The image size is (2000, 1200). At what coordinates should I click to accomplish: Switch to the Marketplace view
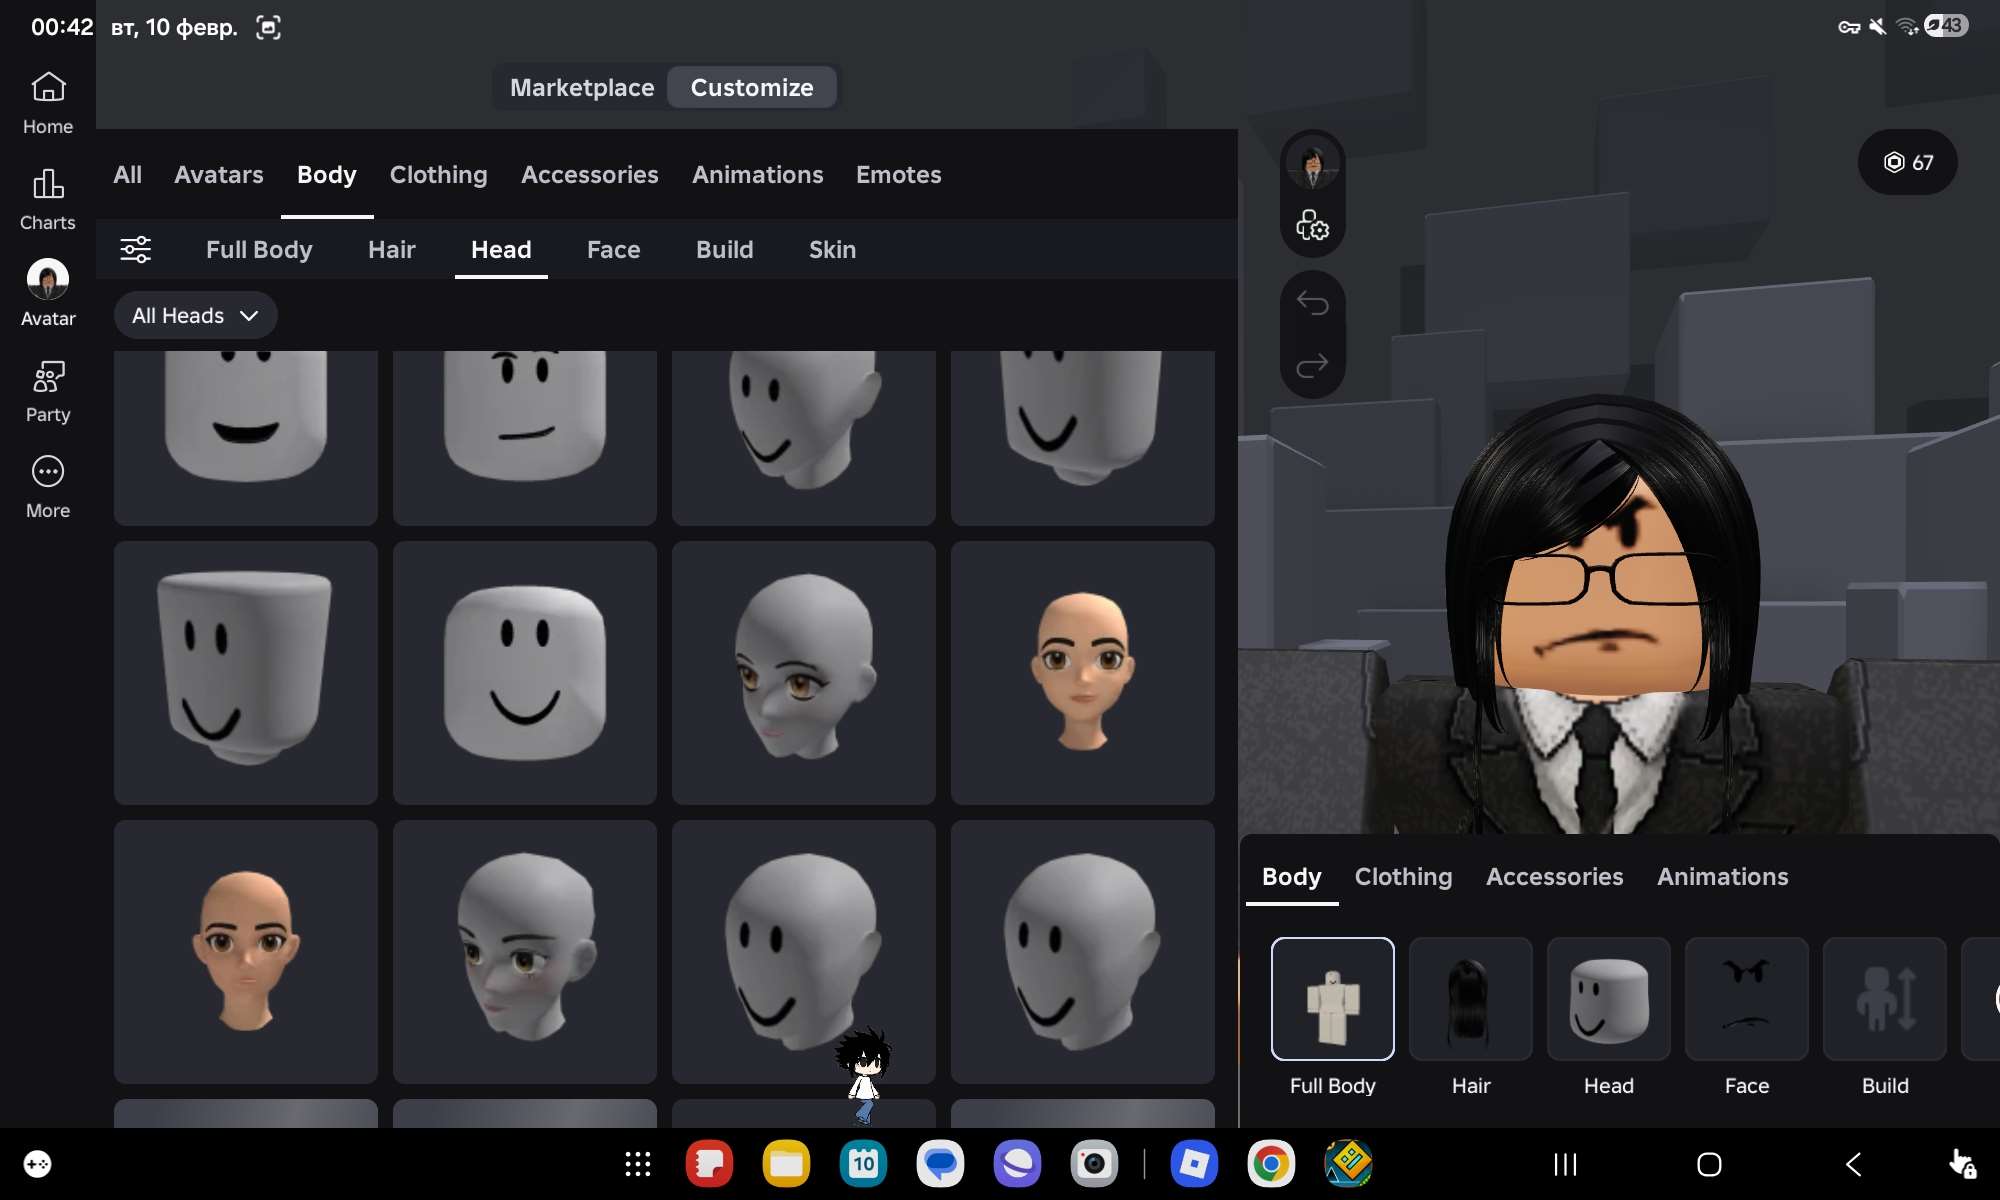click(x=581, y=87)
